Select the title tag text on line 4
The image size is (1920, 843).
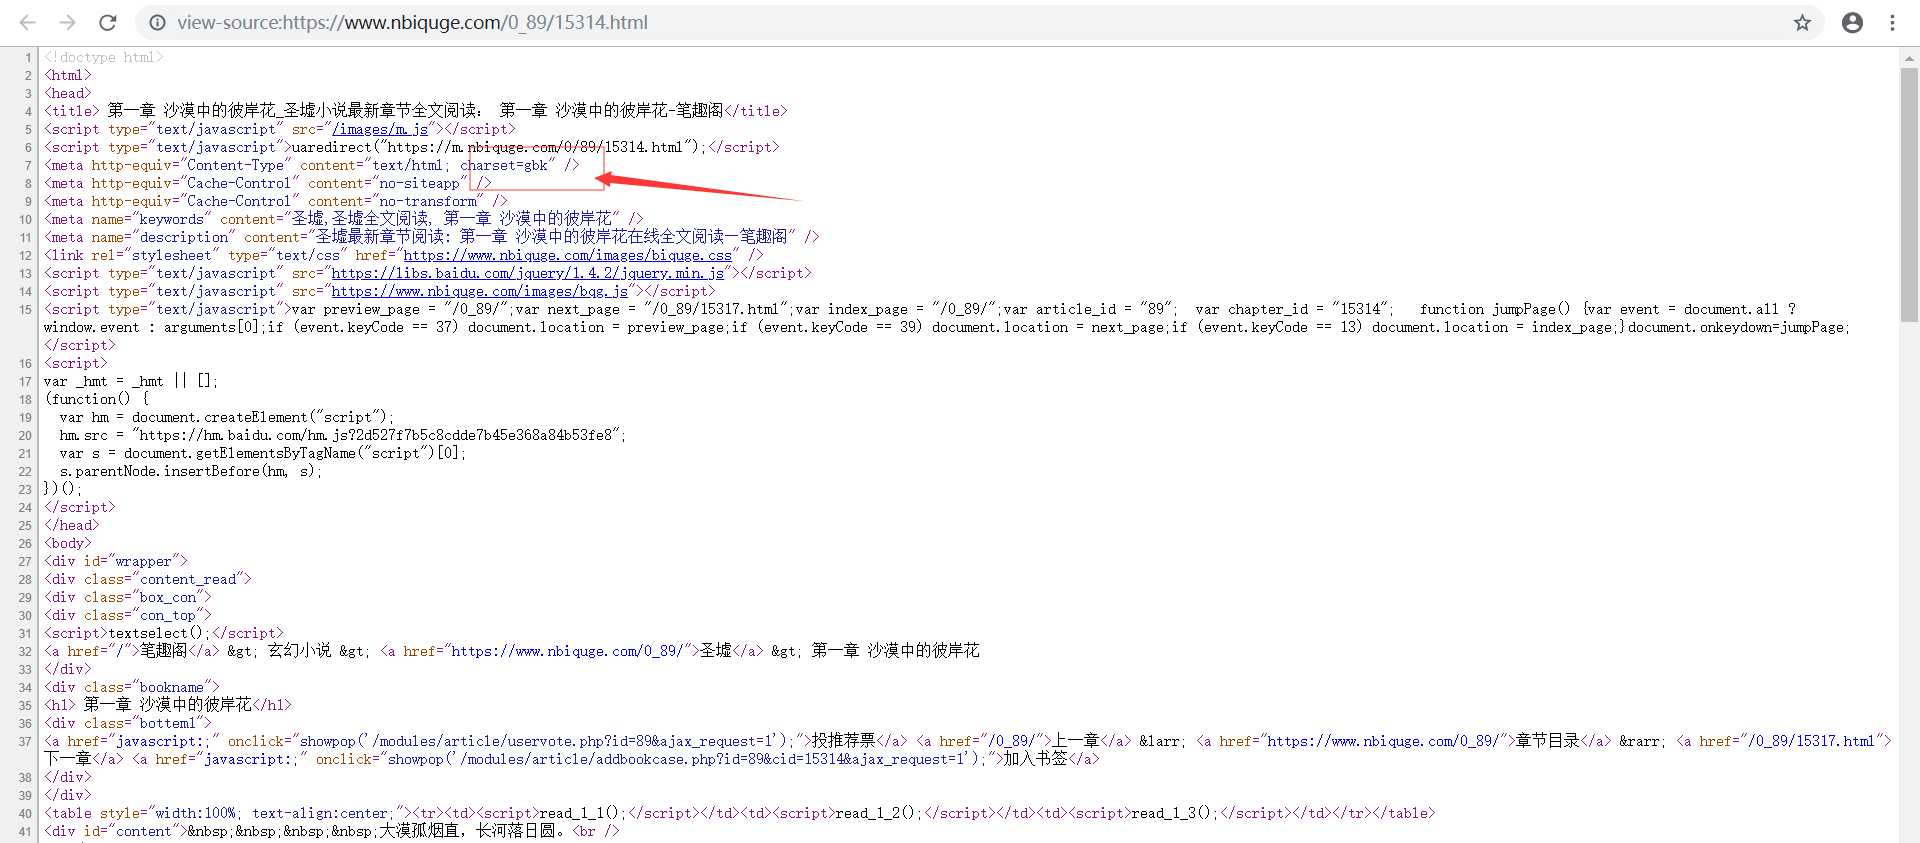(415, 111)
